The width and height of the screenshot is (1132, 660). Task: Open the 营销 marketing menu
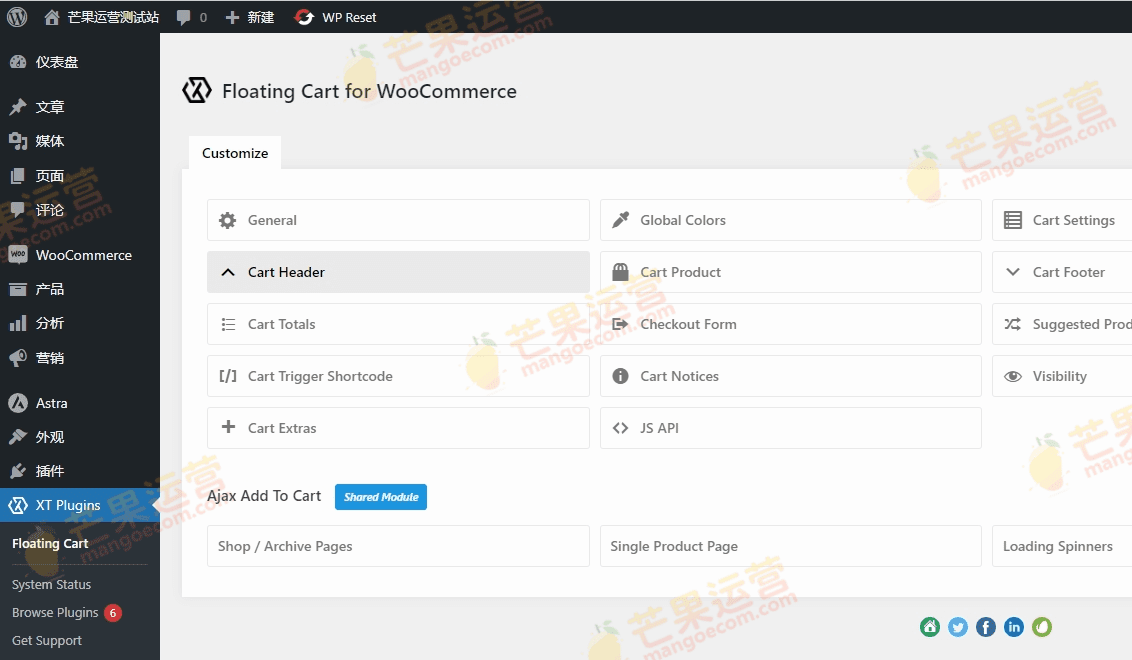79,358
